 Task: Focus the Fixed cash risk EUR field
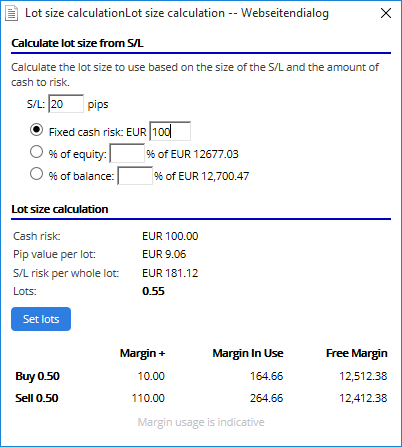(x=170, y=131)
